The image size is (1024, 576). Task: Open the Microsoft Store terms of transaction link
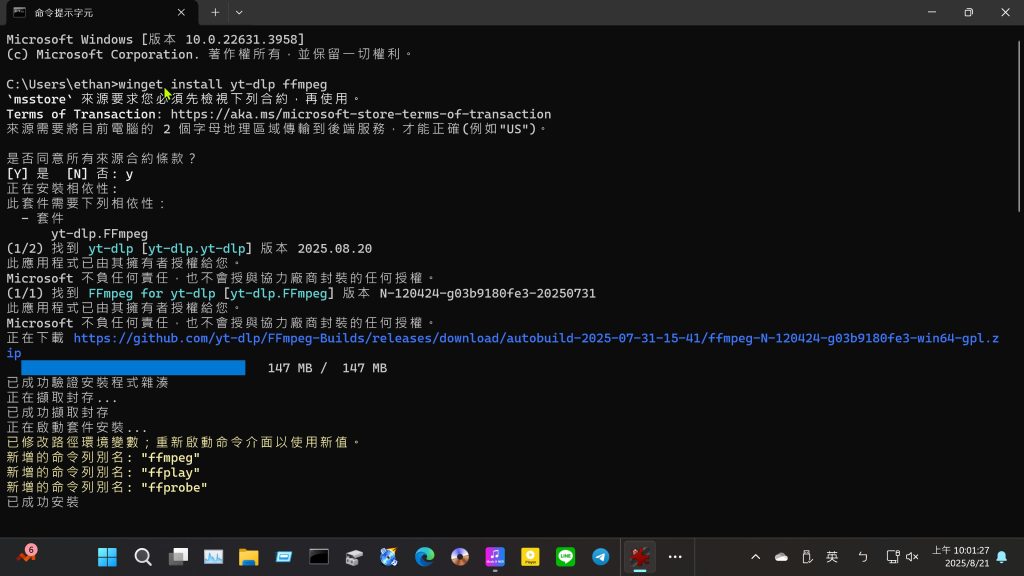pyautogui.click(x=360, y=114)
